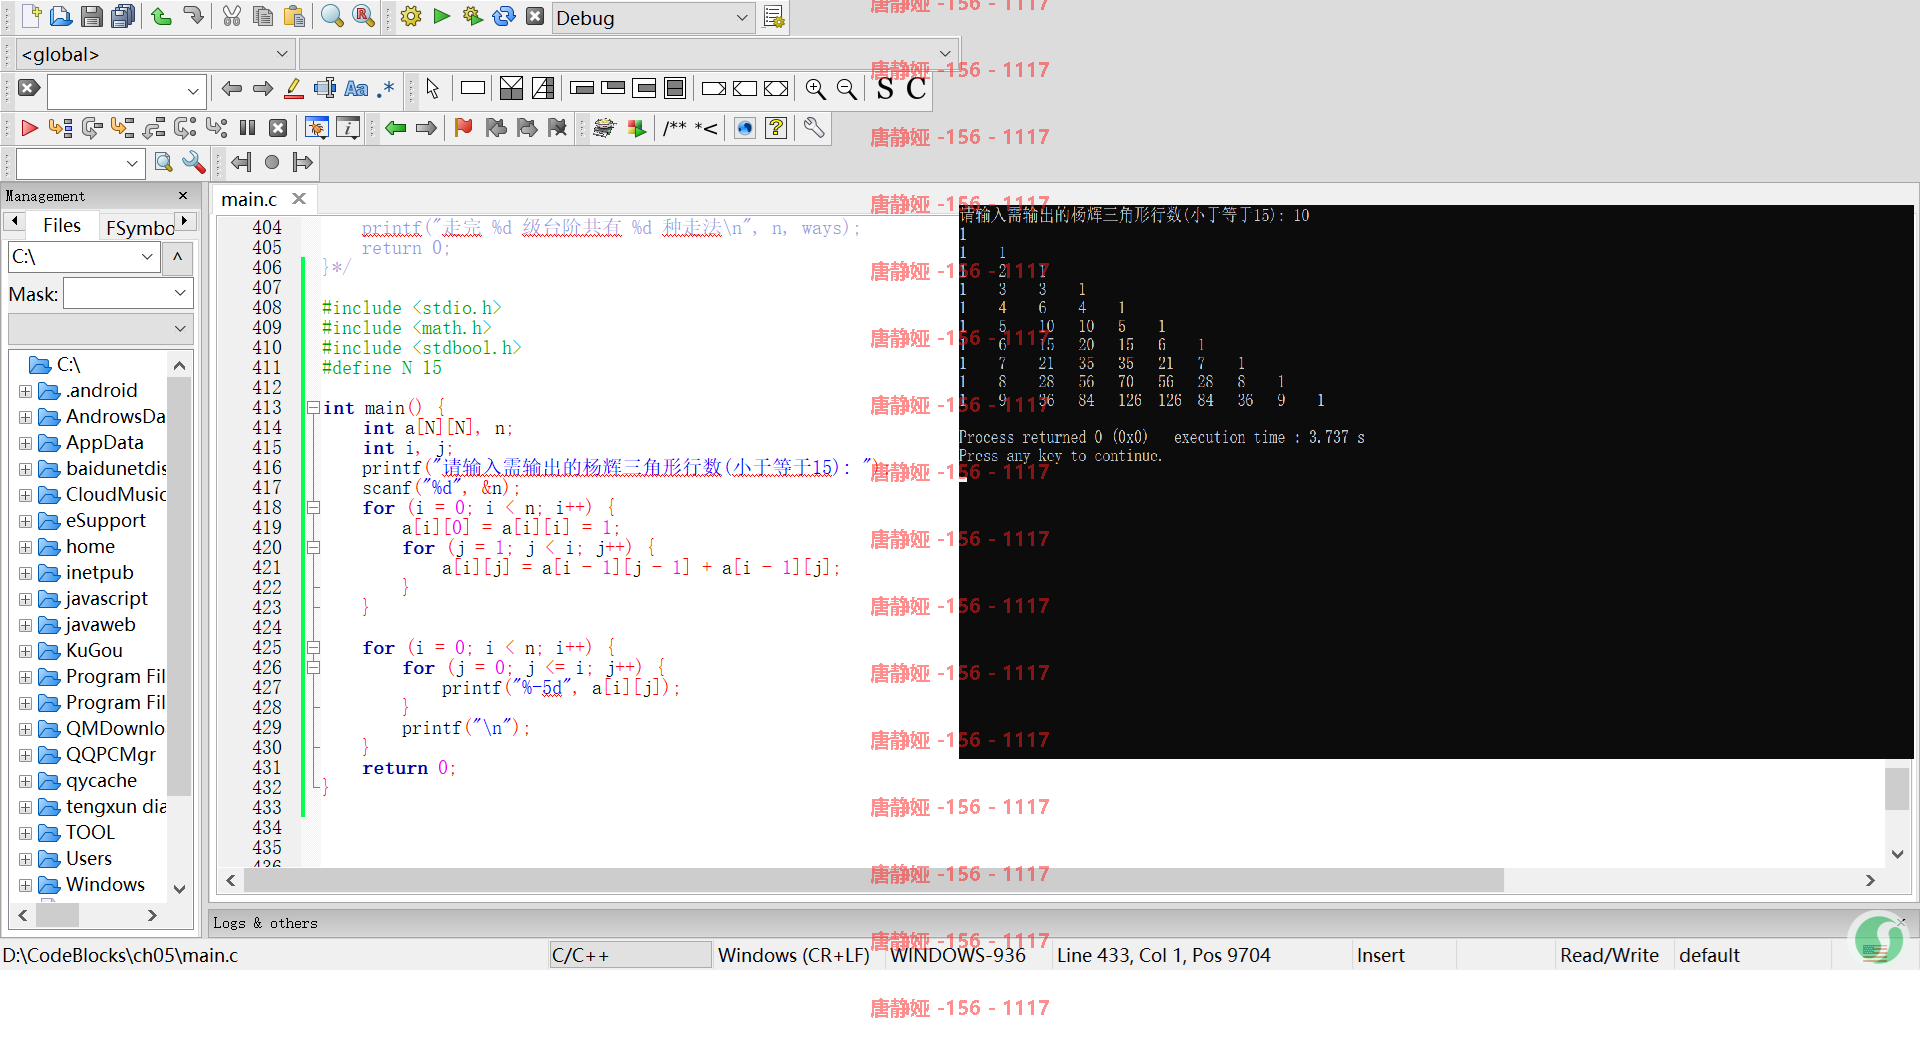Toggle highlight occurrences pencil option
This screenshot has height=1047, width=1920.
coord(294,89)
